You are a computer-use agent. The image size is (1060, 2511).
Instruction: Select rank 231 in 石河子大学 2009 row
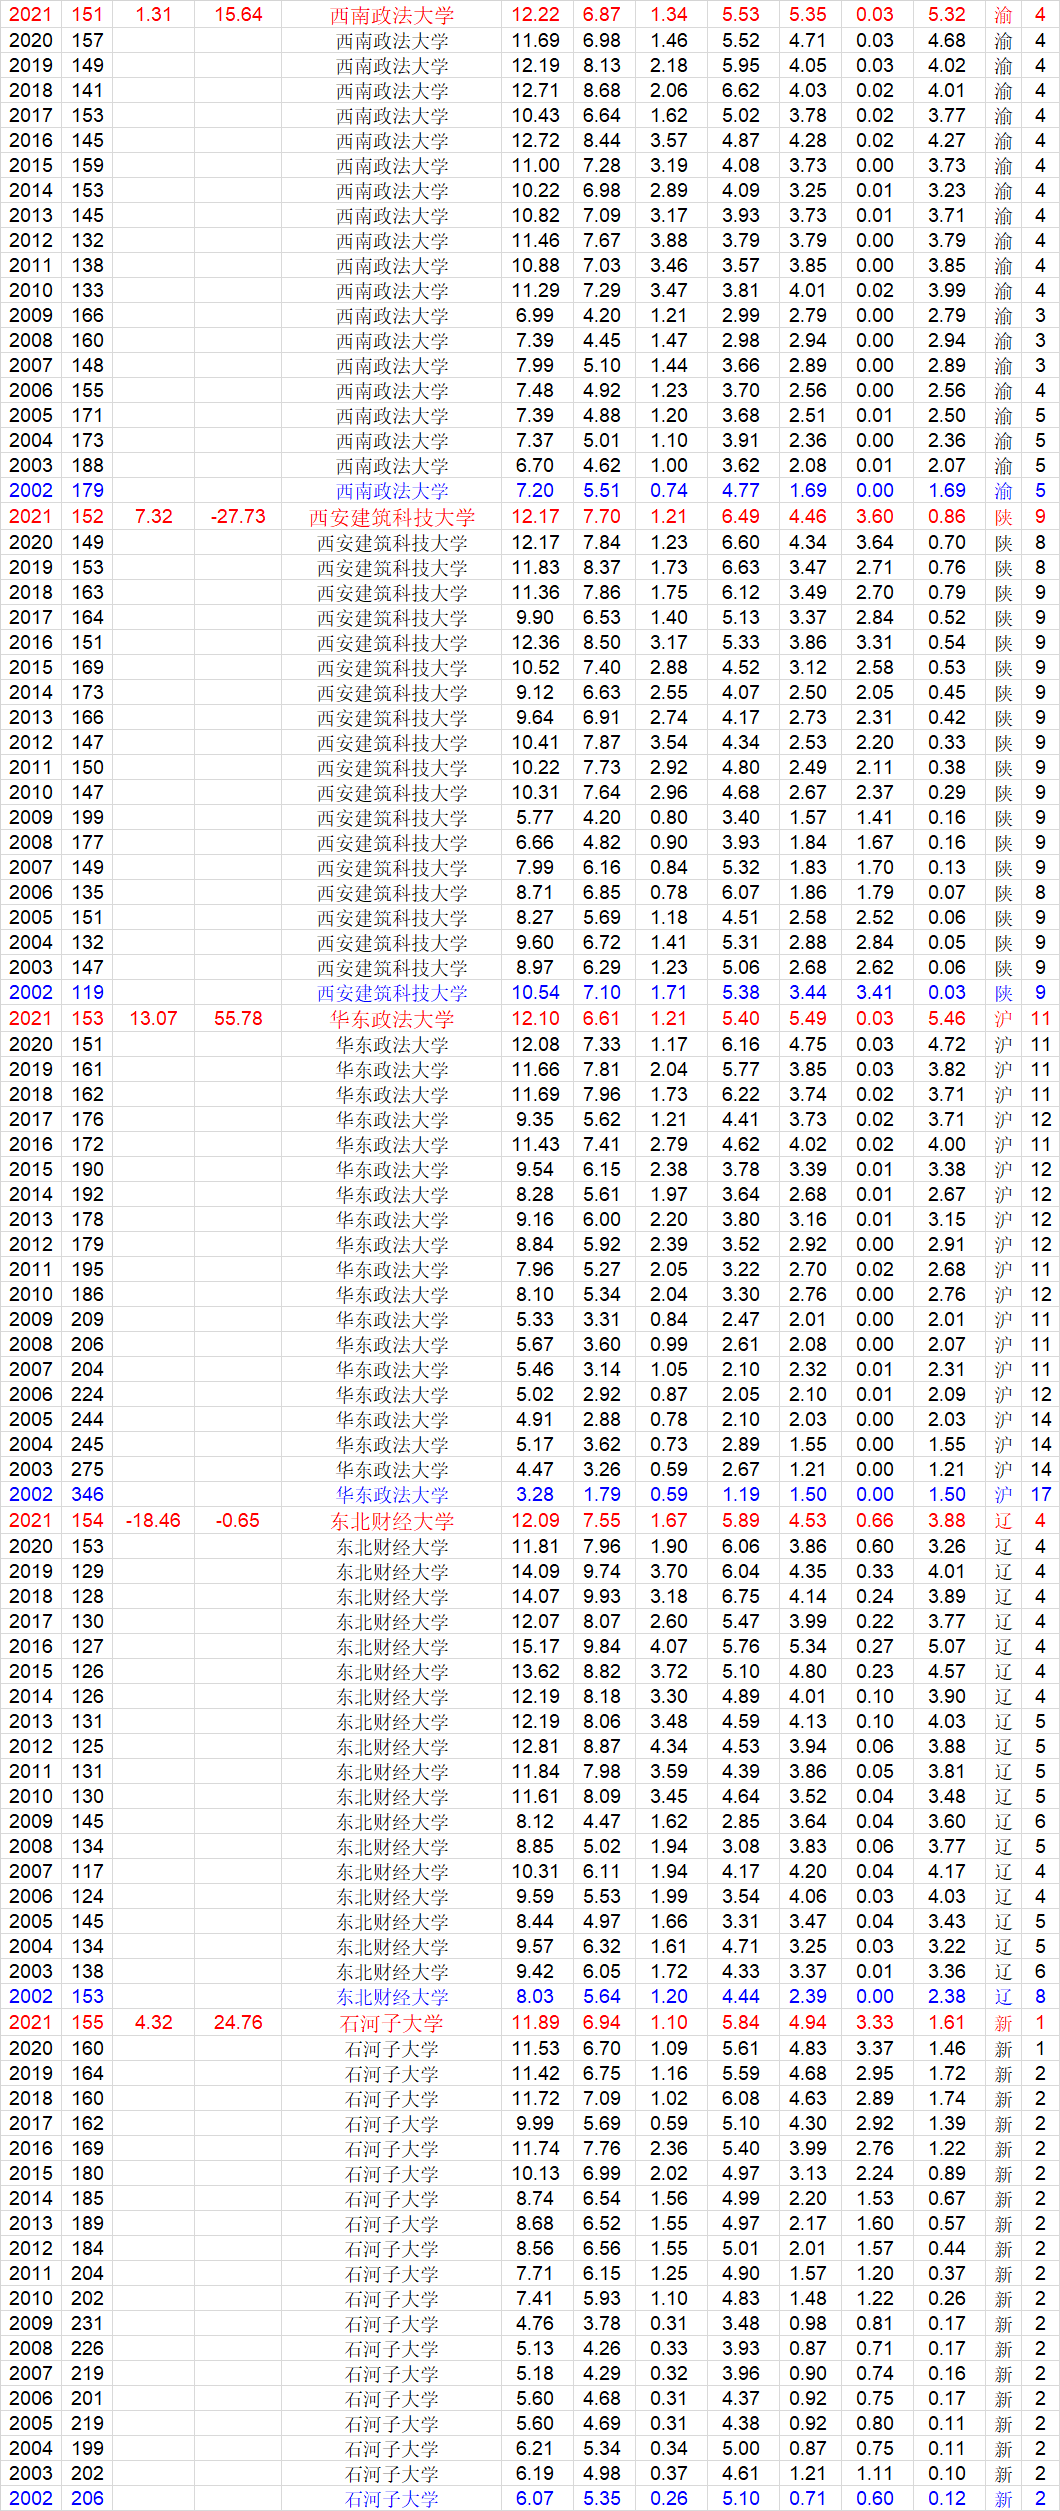point(87,2324)
